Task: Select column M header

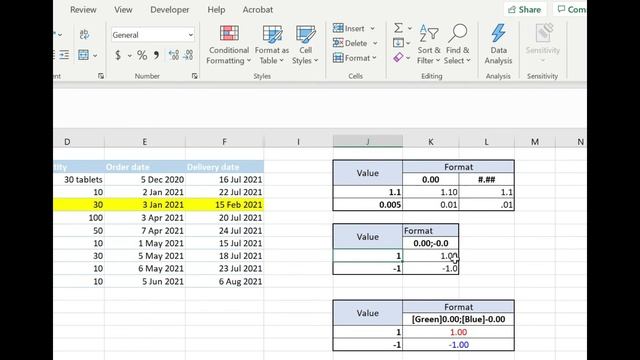Action: click(535, 141)
